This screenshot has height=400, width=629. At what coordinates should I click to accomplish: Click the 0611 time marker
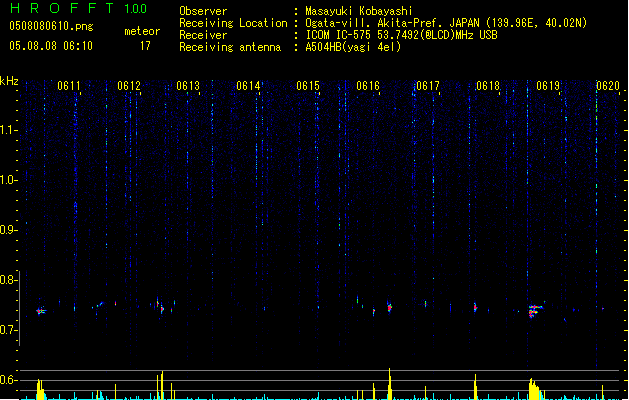point(69,86)
